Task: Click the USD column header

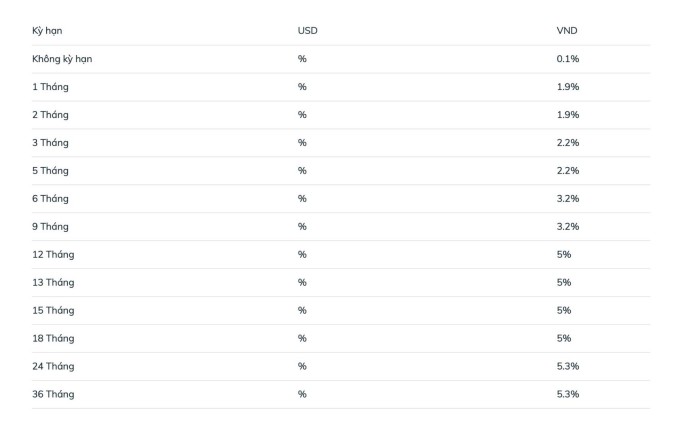Action: (307, 31)
